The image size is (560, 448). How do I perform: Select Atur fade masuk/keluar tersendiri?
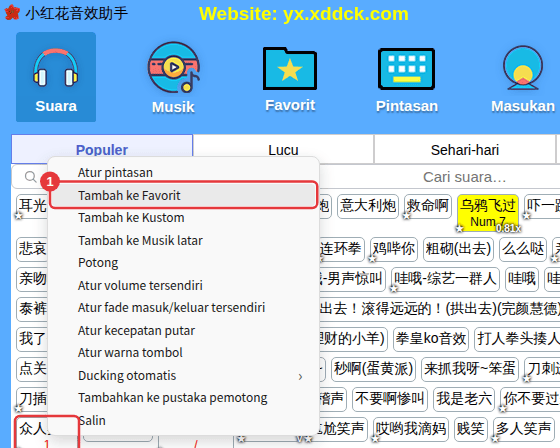(183, 308)
